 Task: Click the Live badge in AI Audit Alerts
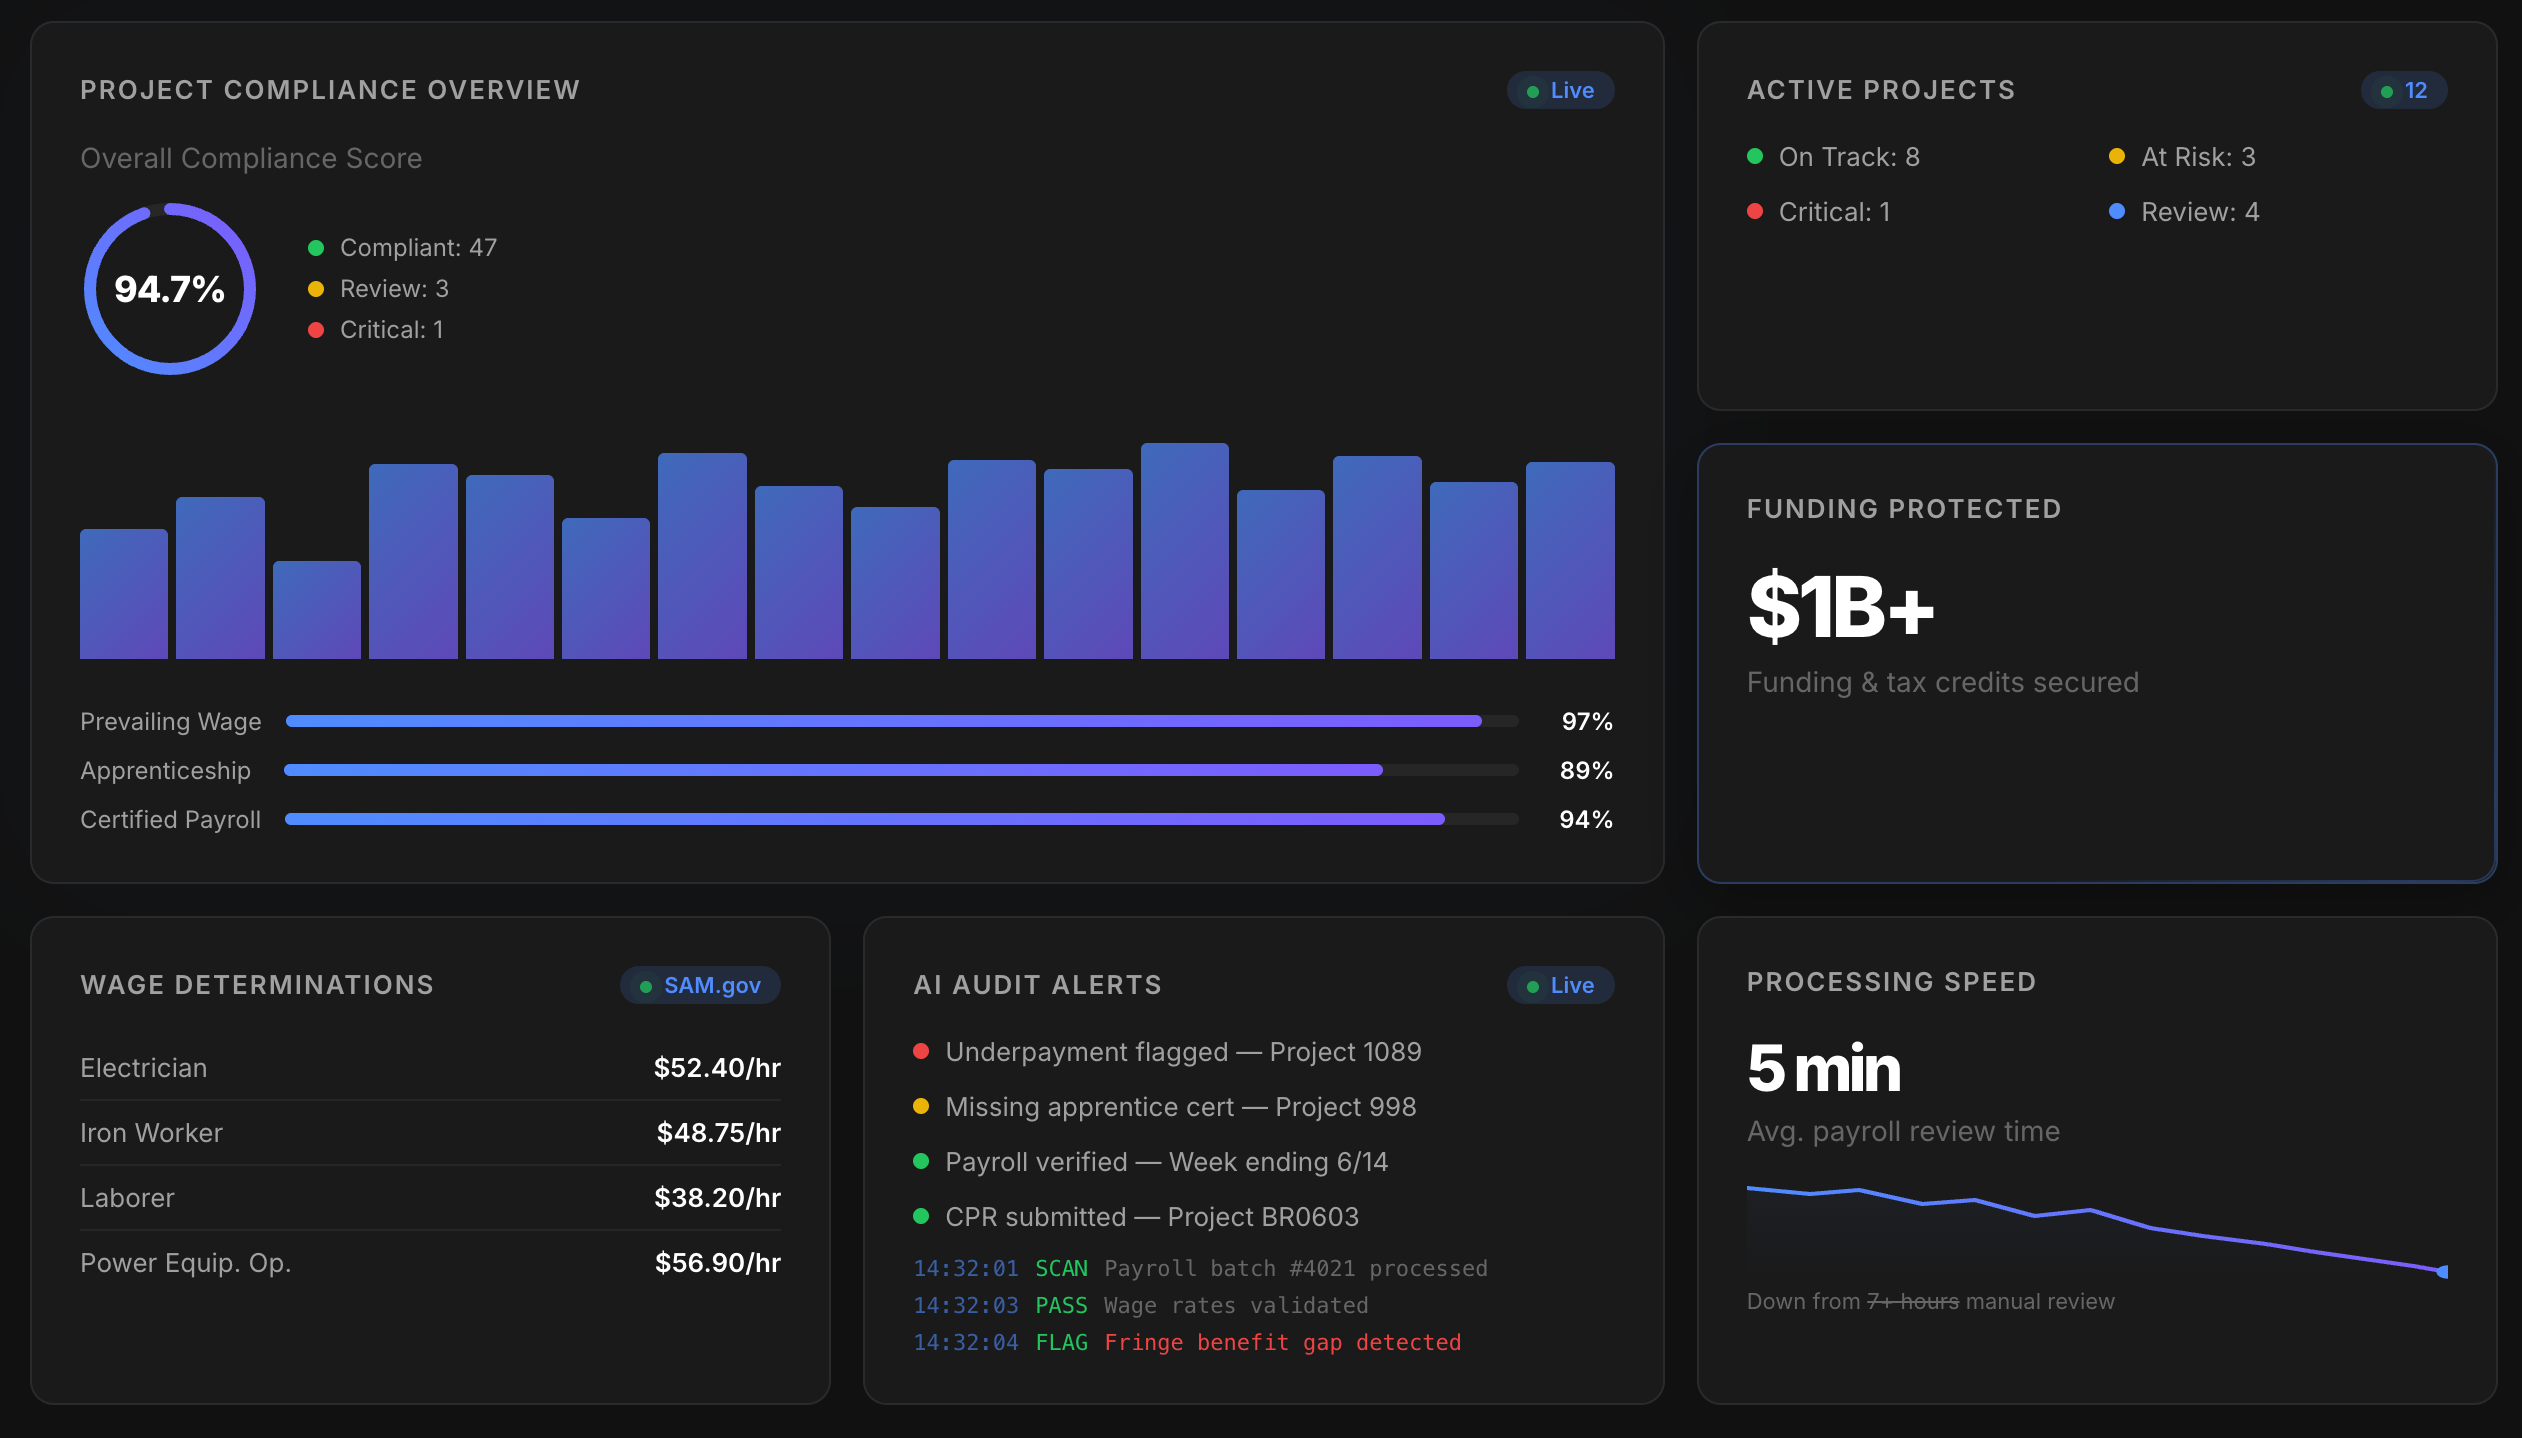click(x=1560, y=985)
